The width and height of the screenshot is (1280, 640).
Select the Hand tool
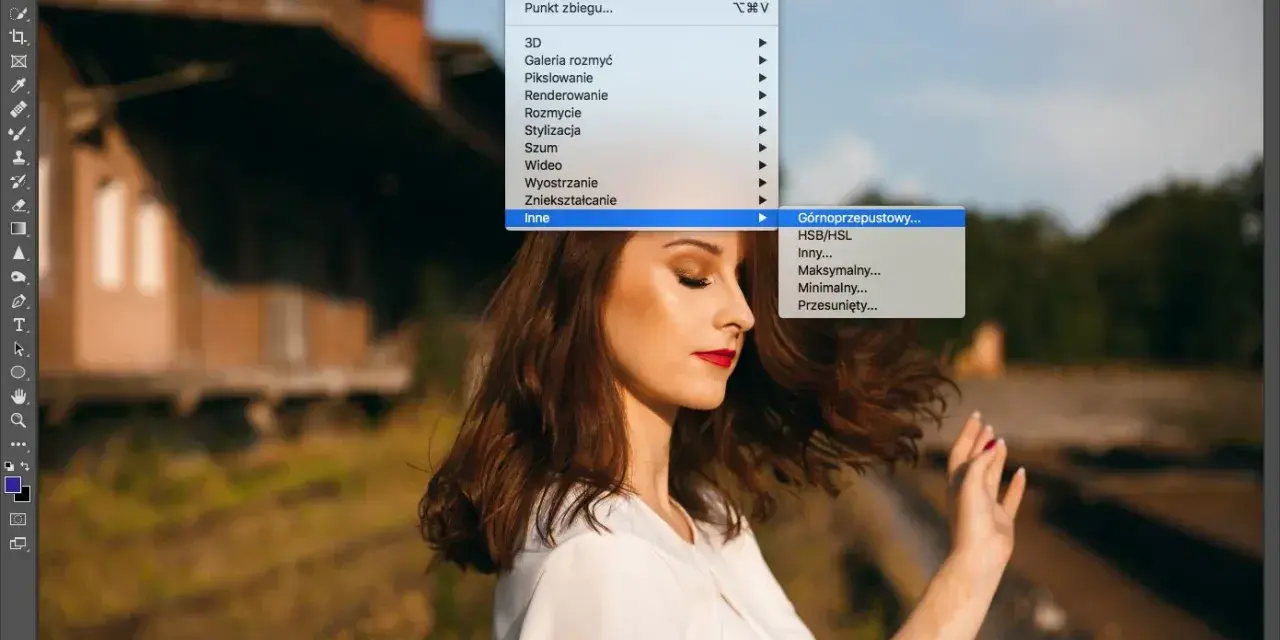coord(18,396)
